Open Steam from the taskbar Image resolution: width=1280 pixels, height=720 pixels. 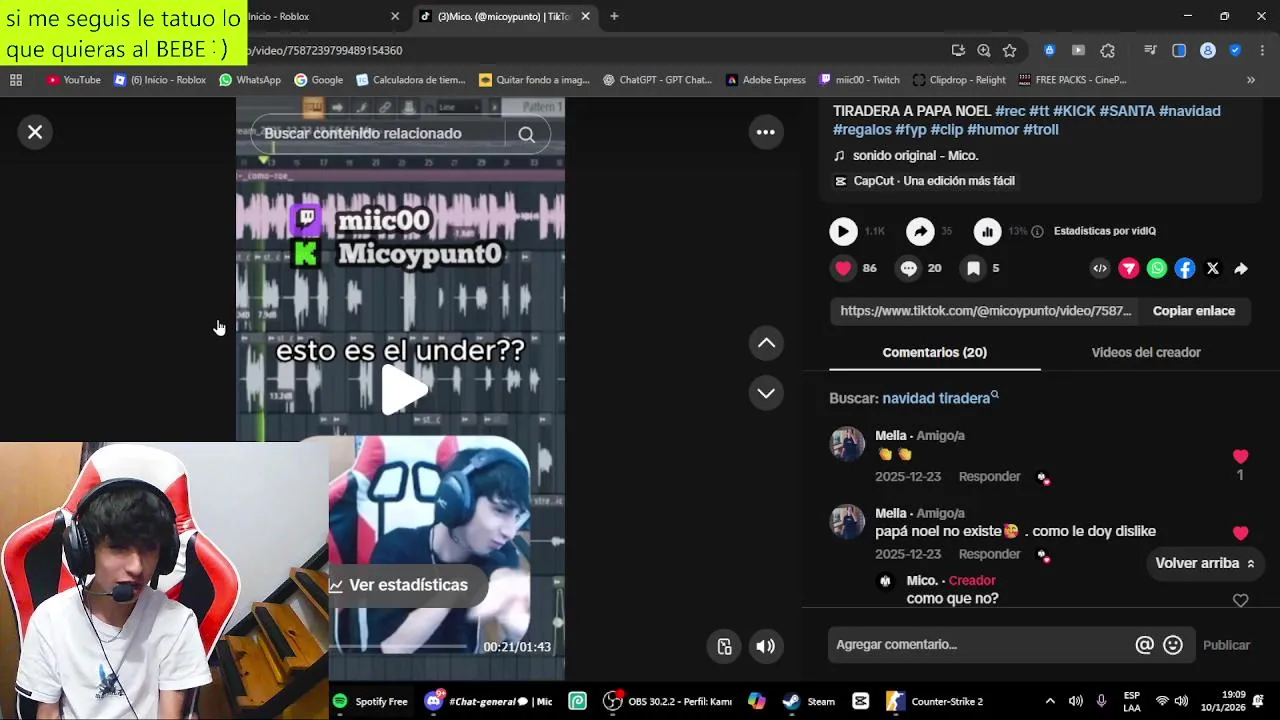[x=809, y=702]
